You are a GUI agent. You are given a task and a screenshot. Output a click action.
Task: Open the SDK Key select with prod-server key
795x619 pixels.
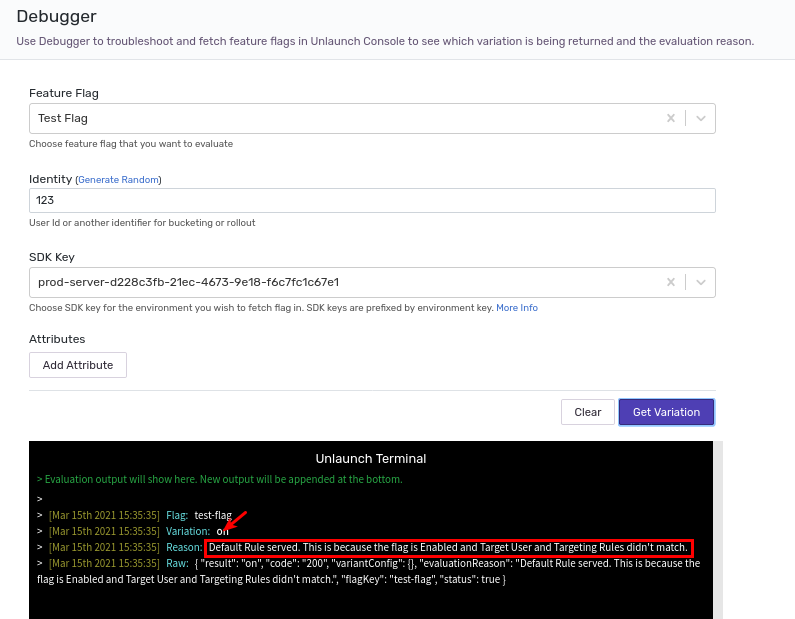coord(372,282)
